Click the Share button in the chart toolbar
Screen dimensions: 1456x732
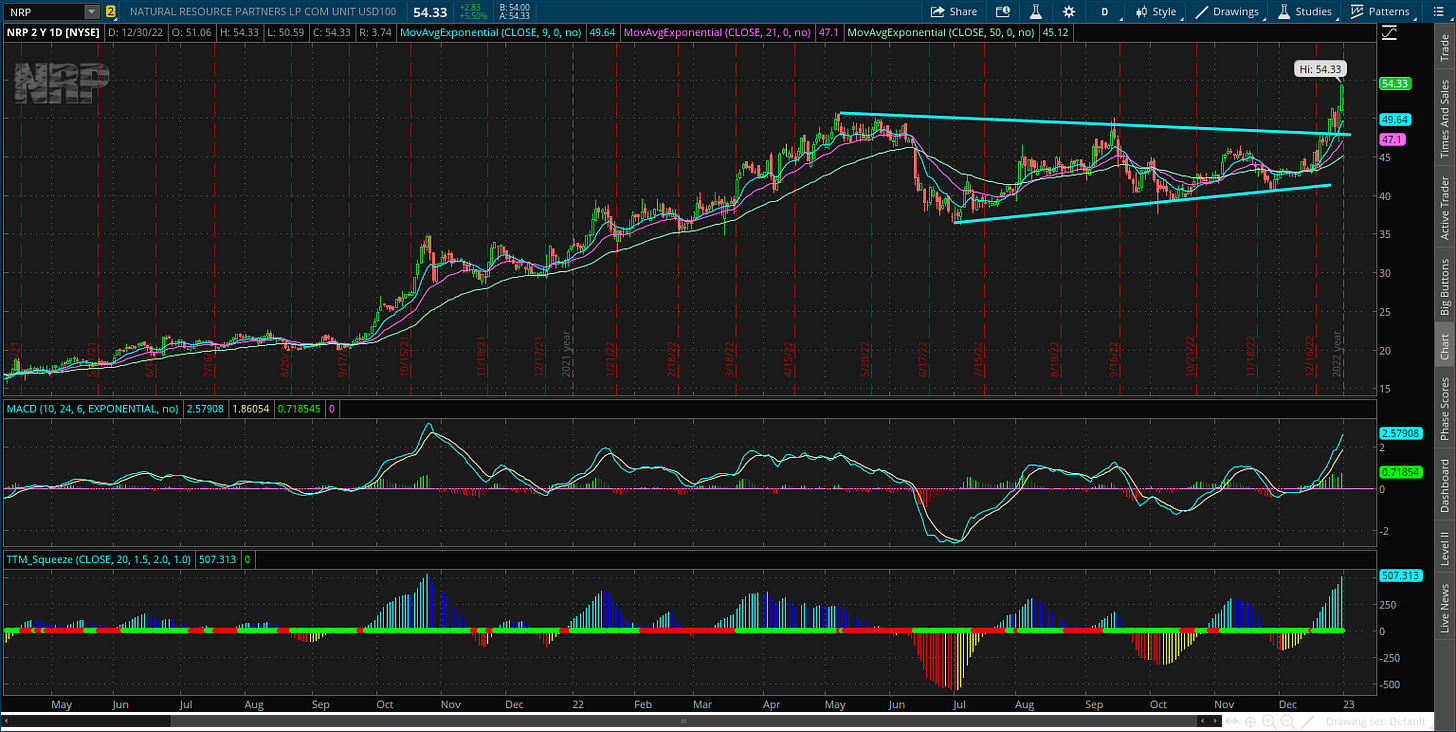954,12
